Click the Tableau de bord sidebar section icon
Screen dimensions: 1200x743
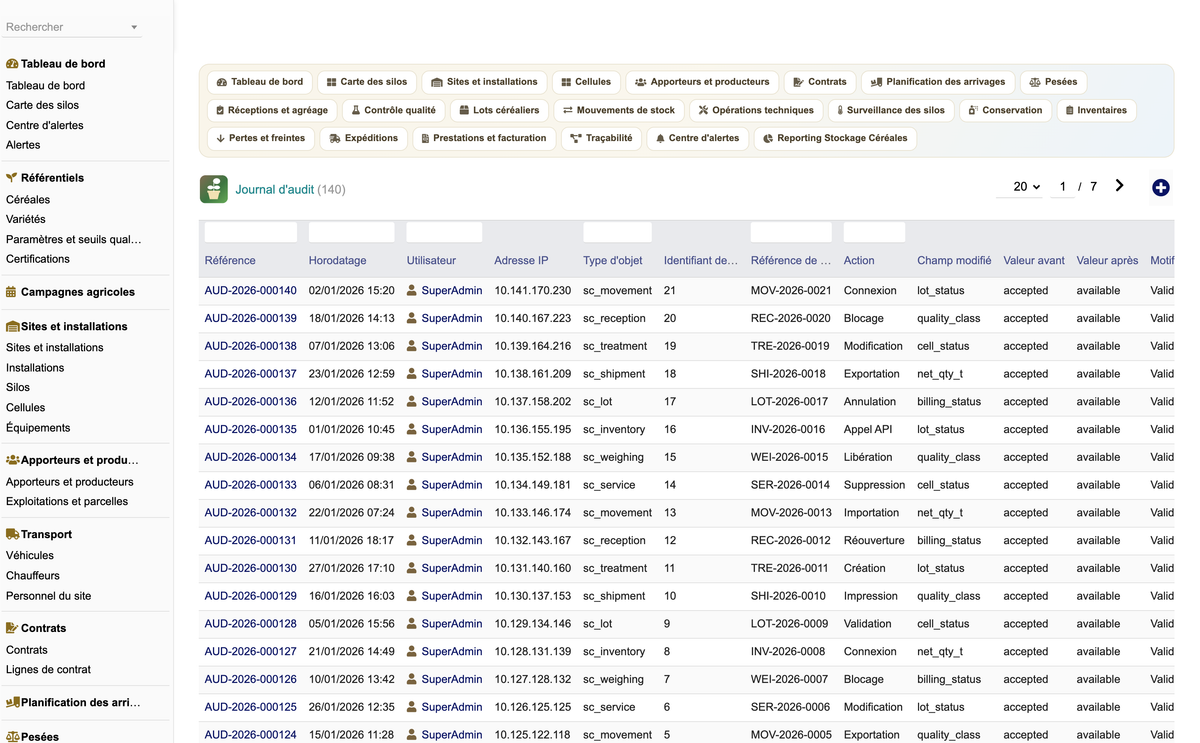click(12, 63)
